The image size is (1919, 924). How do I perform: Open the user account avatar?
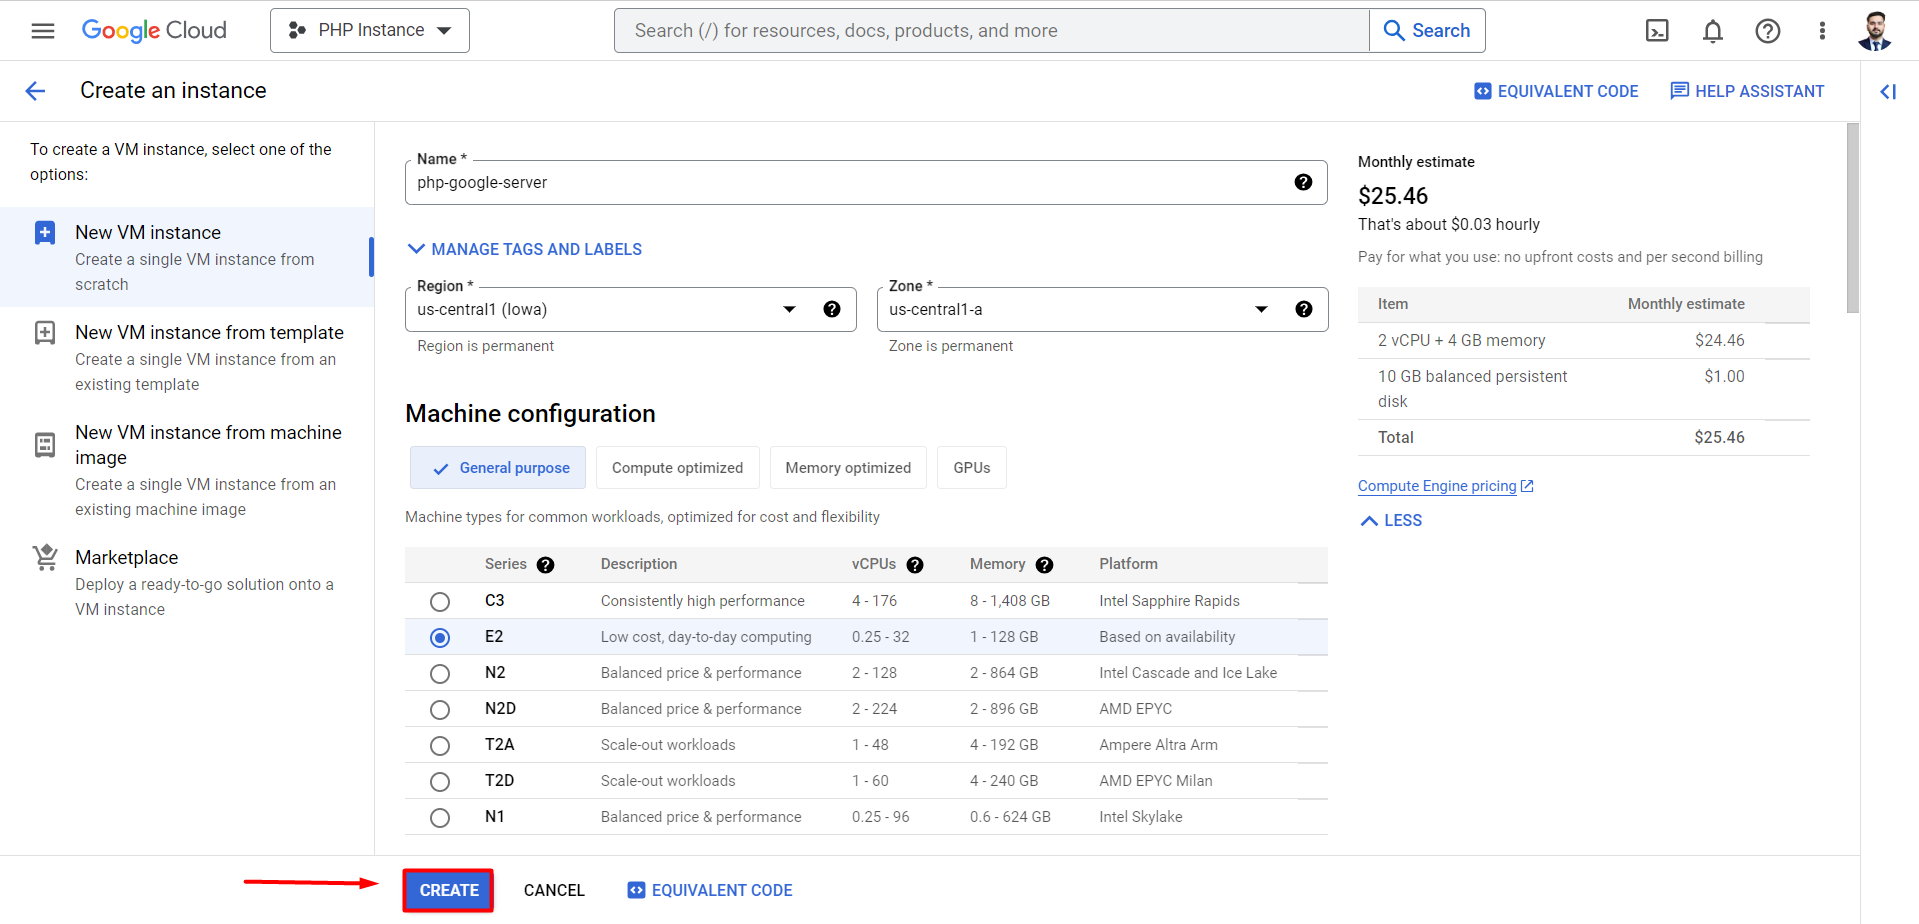[x=1875, y=31]
